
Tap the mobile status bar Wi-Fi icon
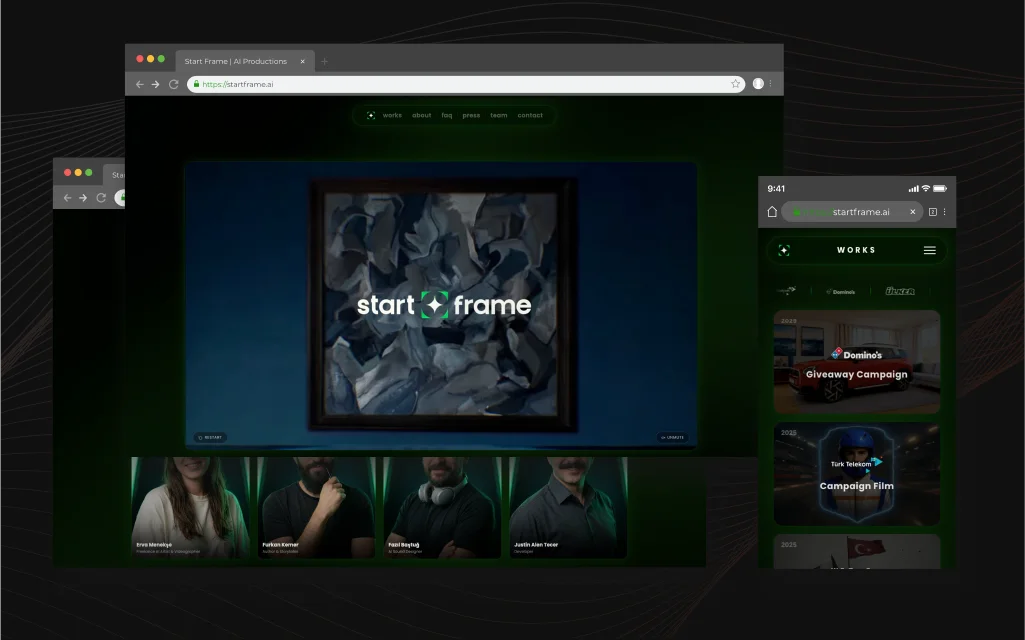tap(926, 188)
